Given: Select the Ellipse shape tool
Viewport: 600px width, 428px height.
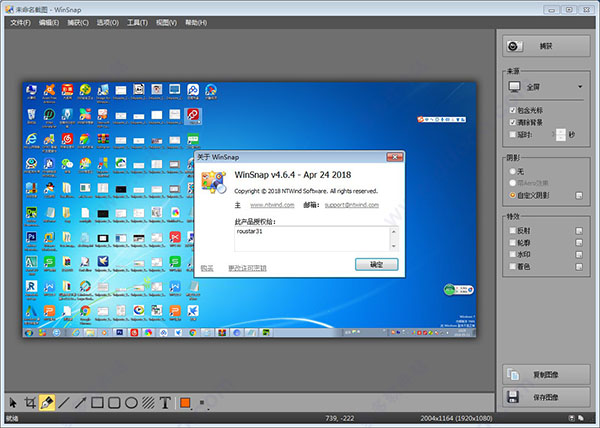Looking at the screenshot, I should point(131,403).
